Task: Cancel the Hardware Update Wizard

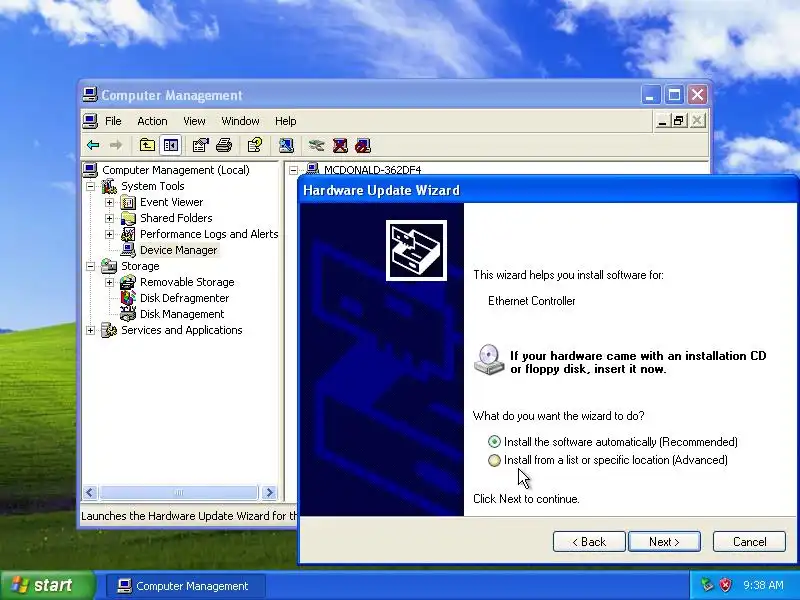Action: coord(749,542)
